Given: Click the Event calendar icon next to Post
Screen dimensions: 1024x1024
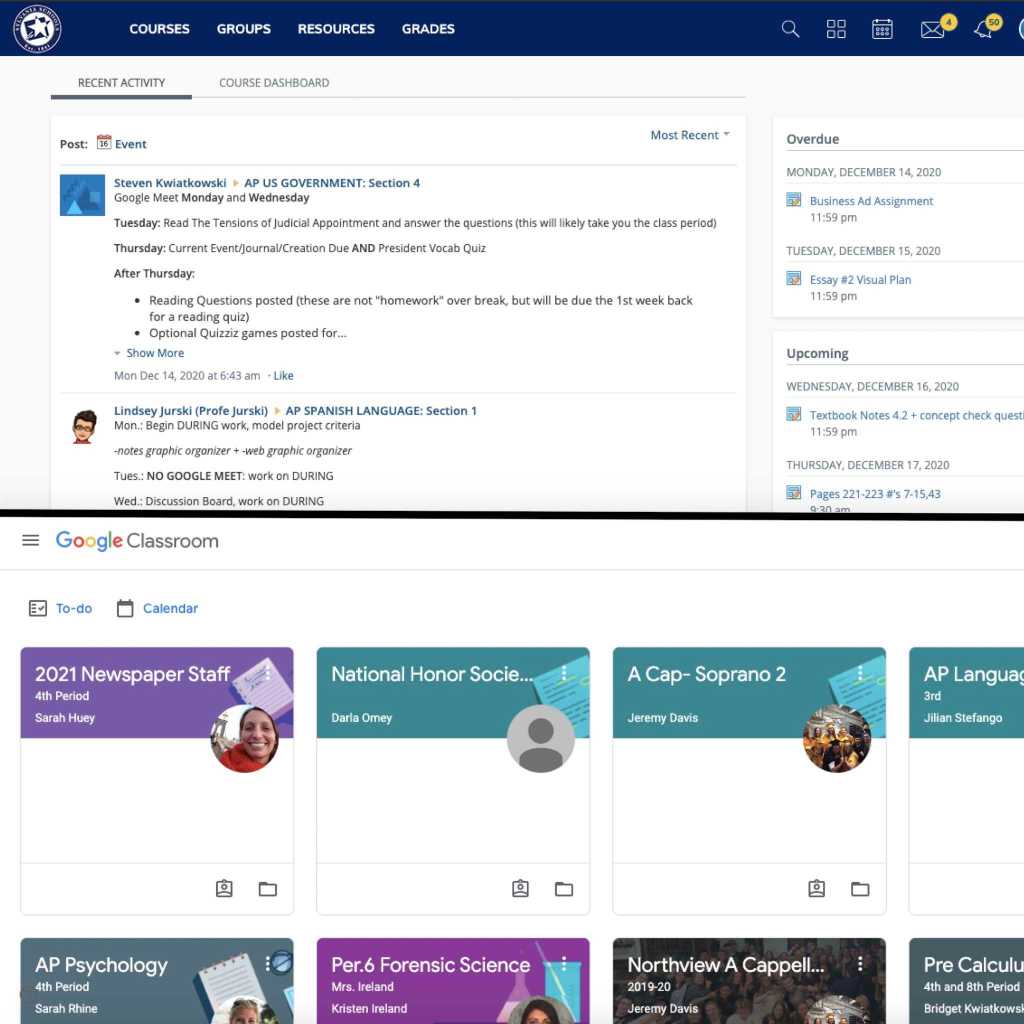Looking at the screenshot, I should (x=104, y=143).
